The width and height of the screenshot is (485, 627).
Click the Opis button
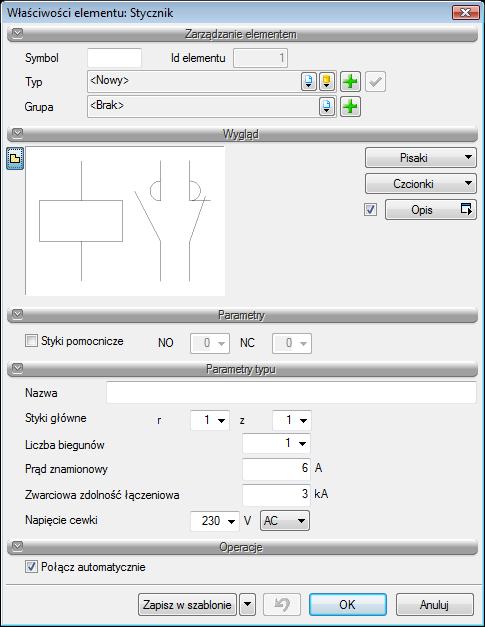coord(431,210)
